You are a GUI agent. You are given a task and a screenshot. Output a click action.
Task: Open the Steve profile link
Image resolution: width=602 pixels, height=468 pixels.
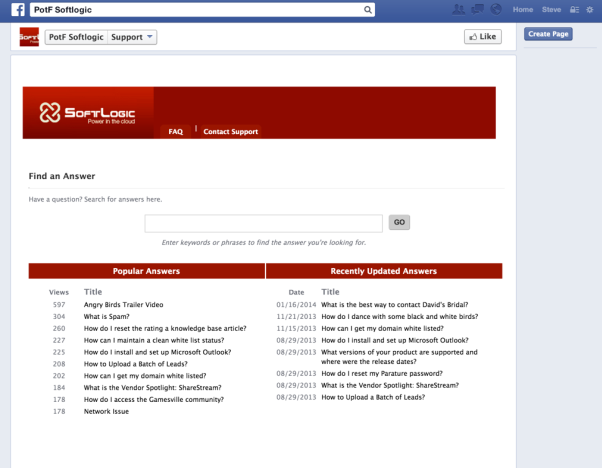coord(551,10)
